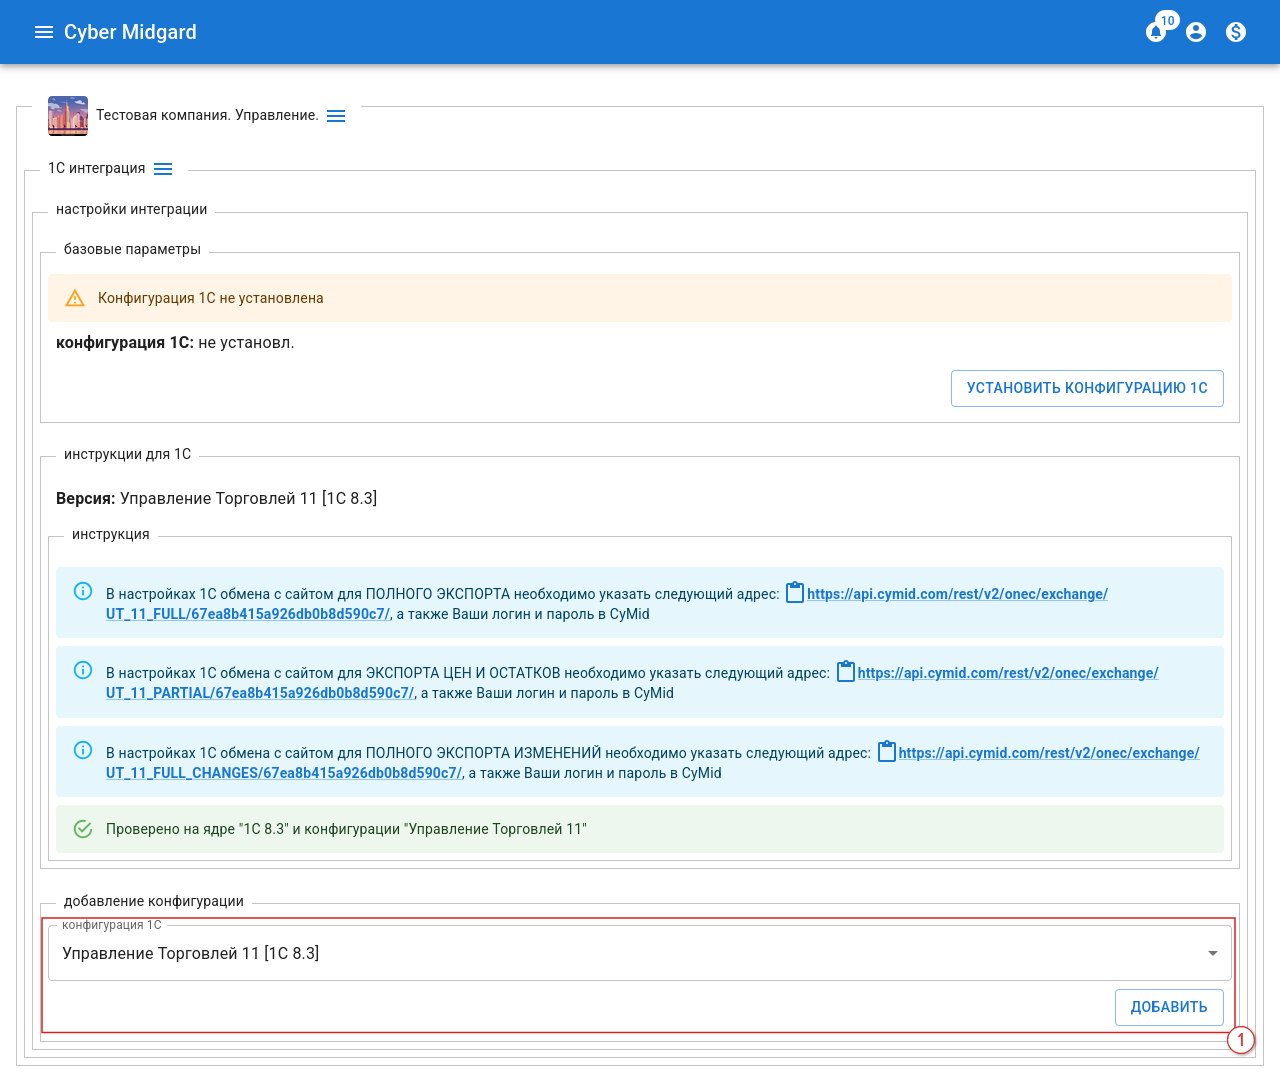The width and height of the screenshot is (1280, 1090).
Task: Open the prices and stock export URL link
Action: click(1007, 673)
